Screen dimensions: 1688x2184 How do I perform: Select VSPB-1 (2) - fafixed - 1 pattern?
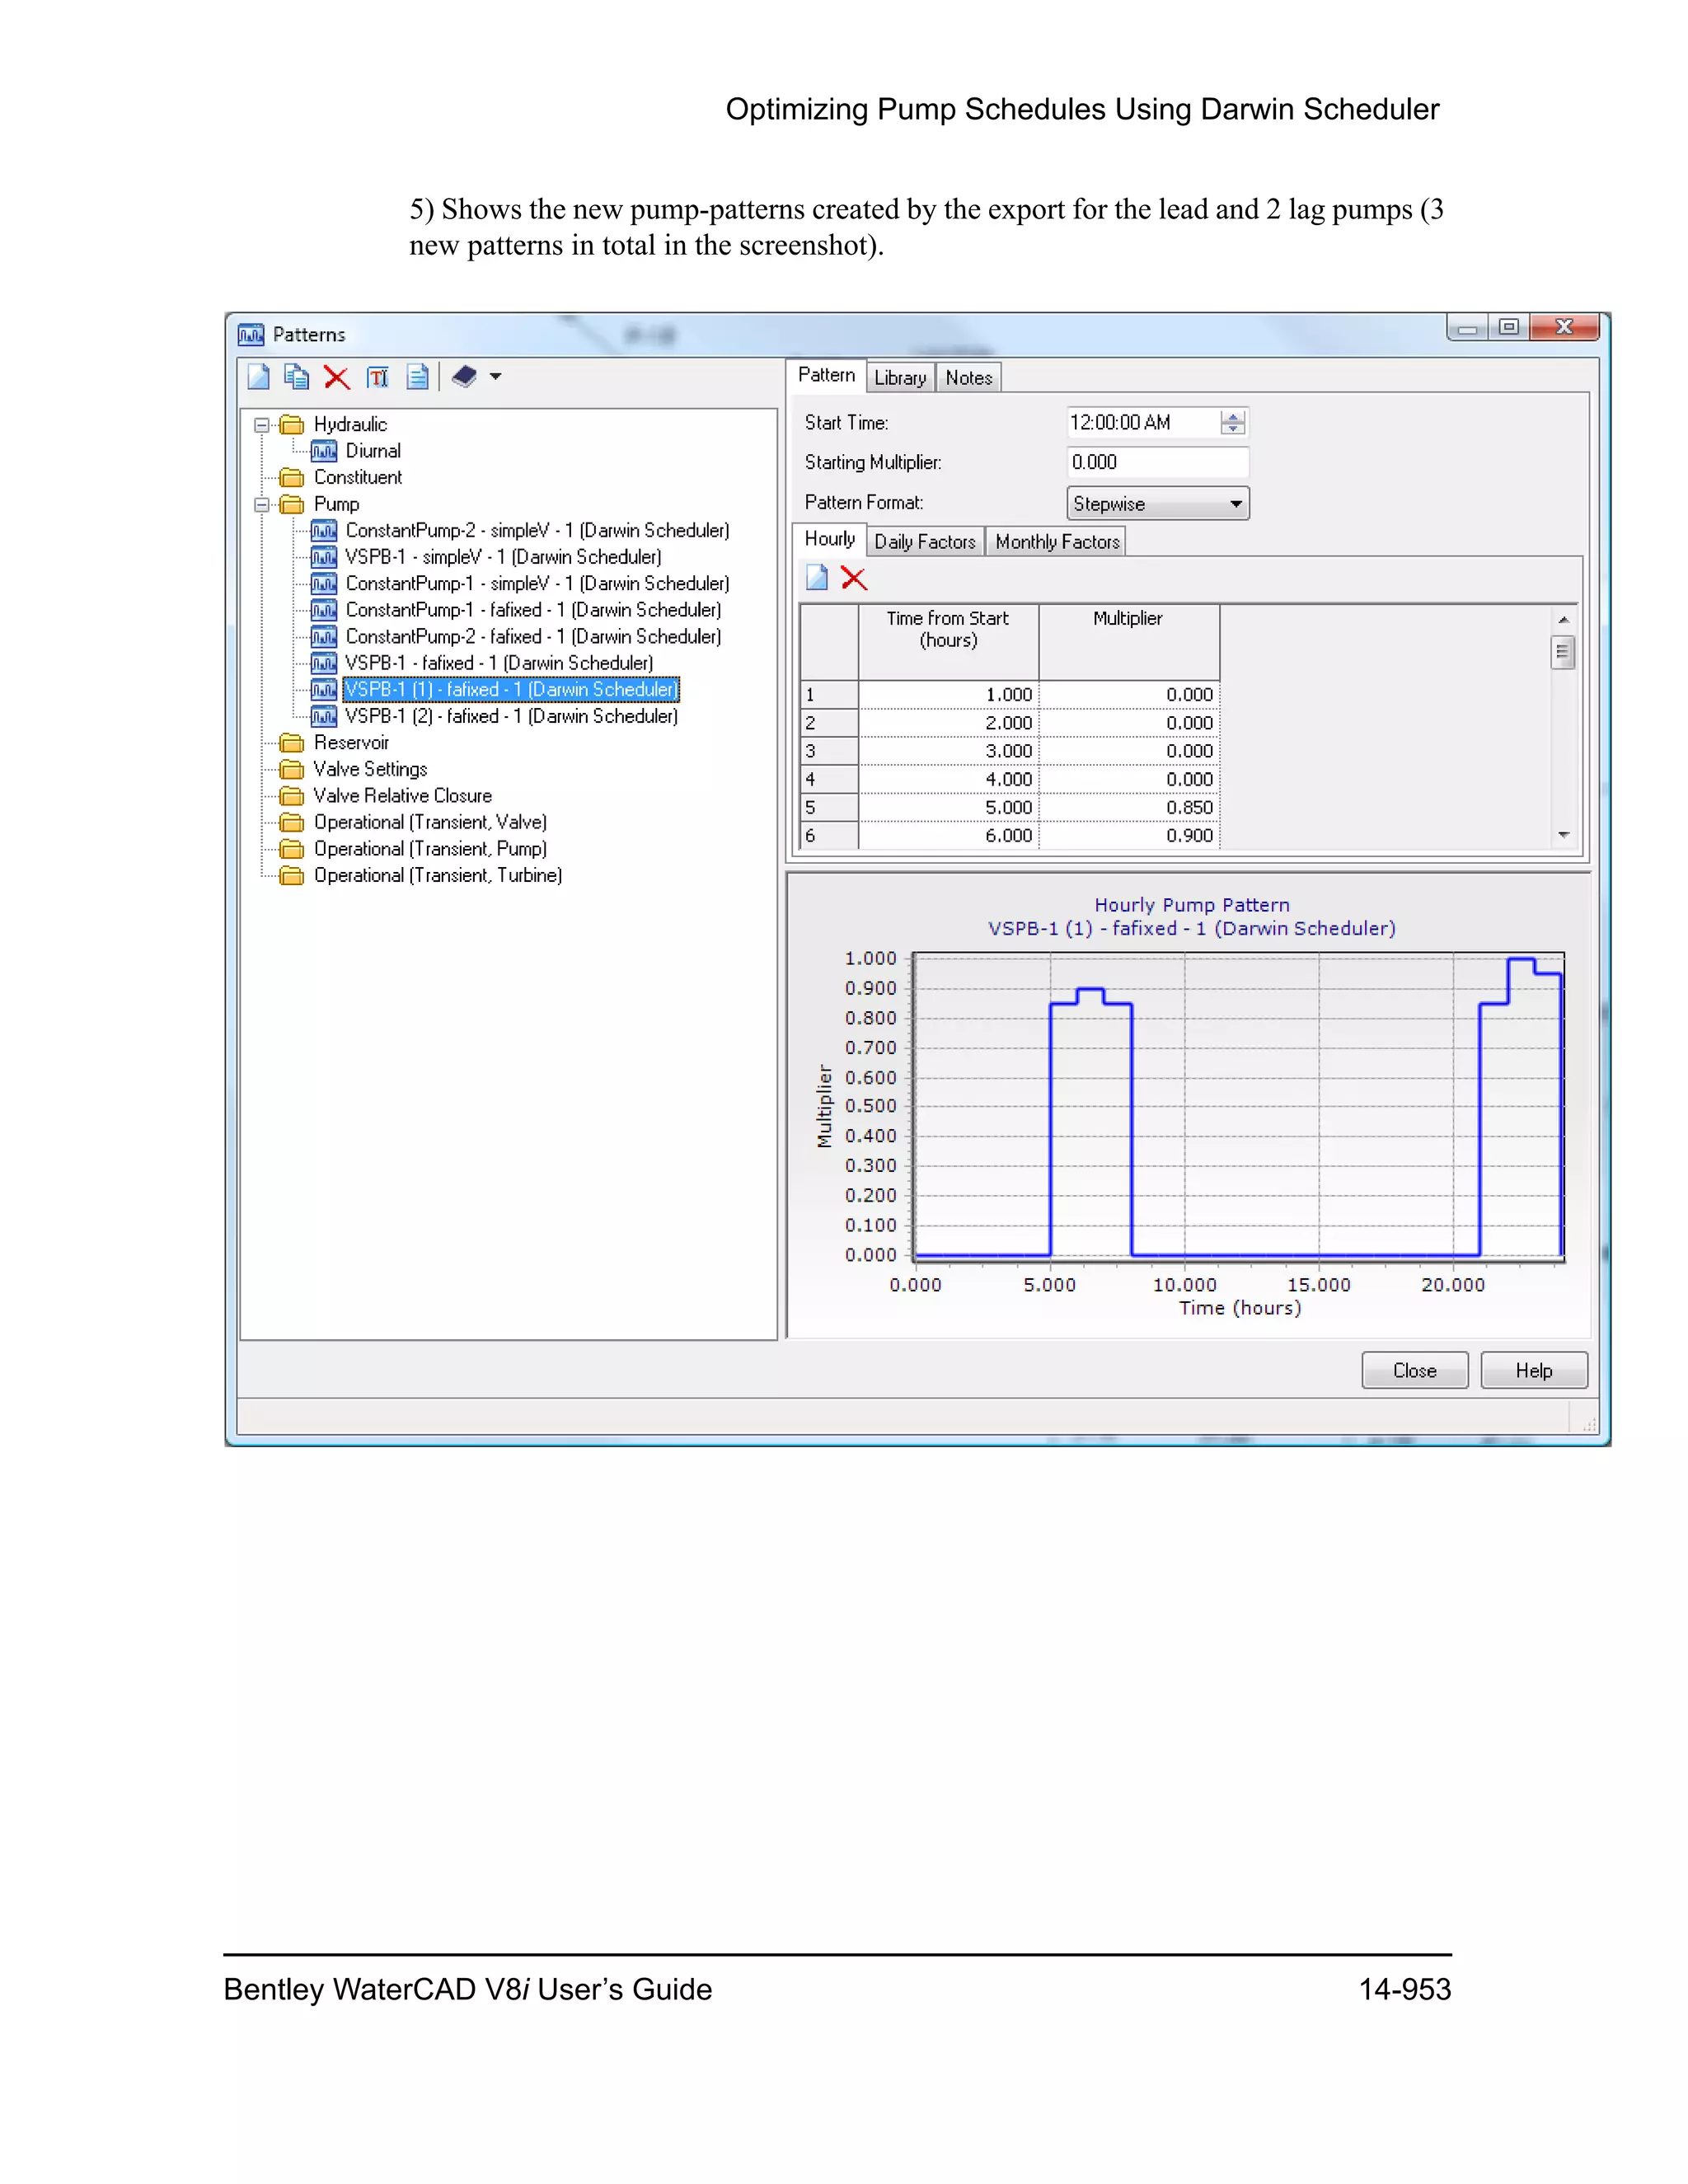(x=511, y=716)
